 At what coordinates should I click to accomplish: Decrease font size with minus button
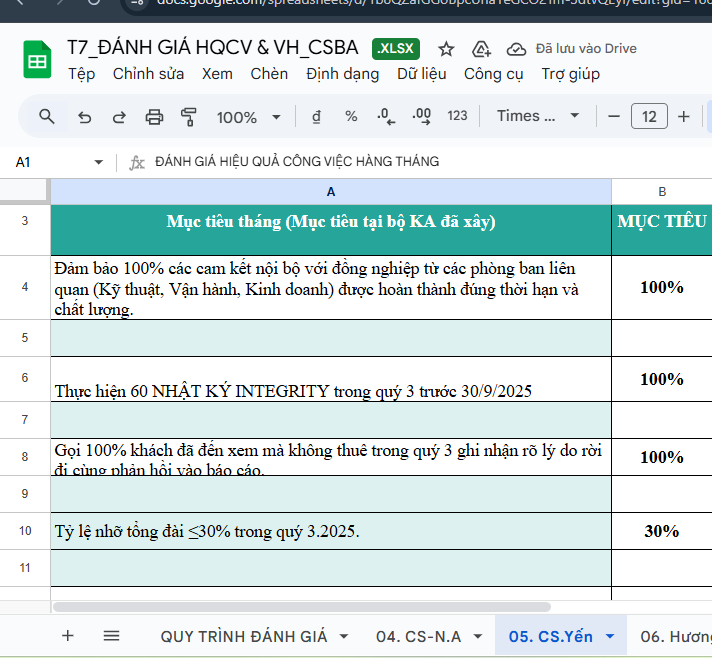[614, 117]
